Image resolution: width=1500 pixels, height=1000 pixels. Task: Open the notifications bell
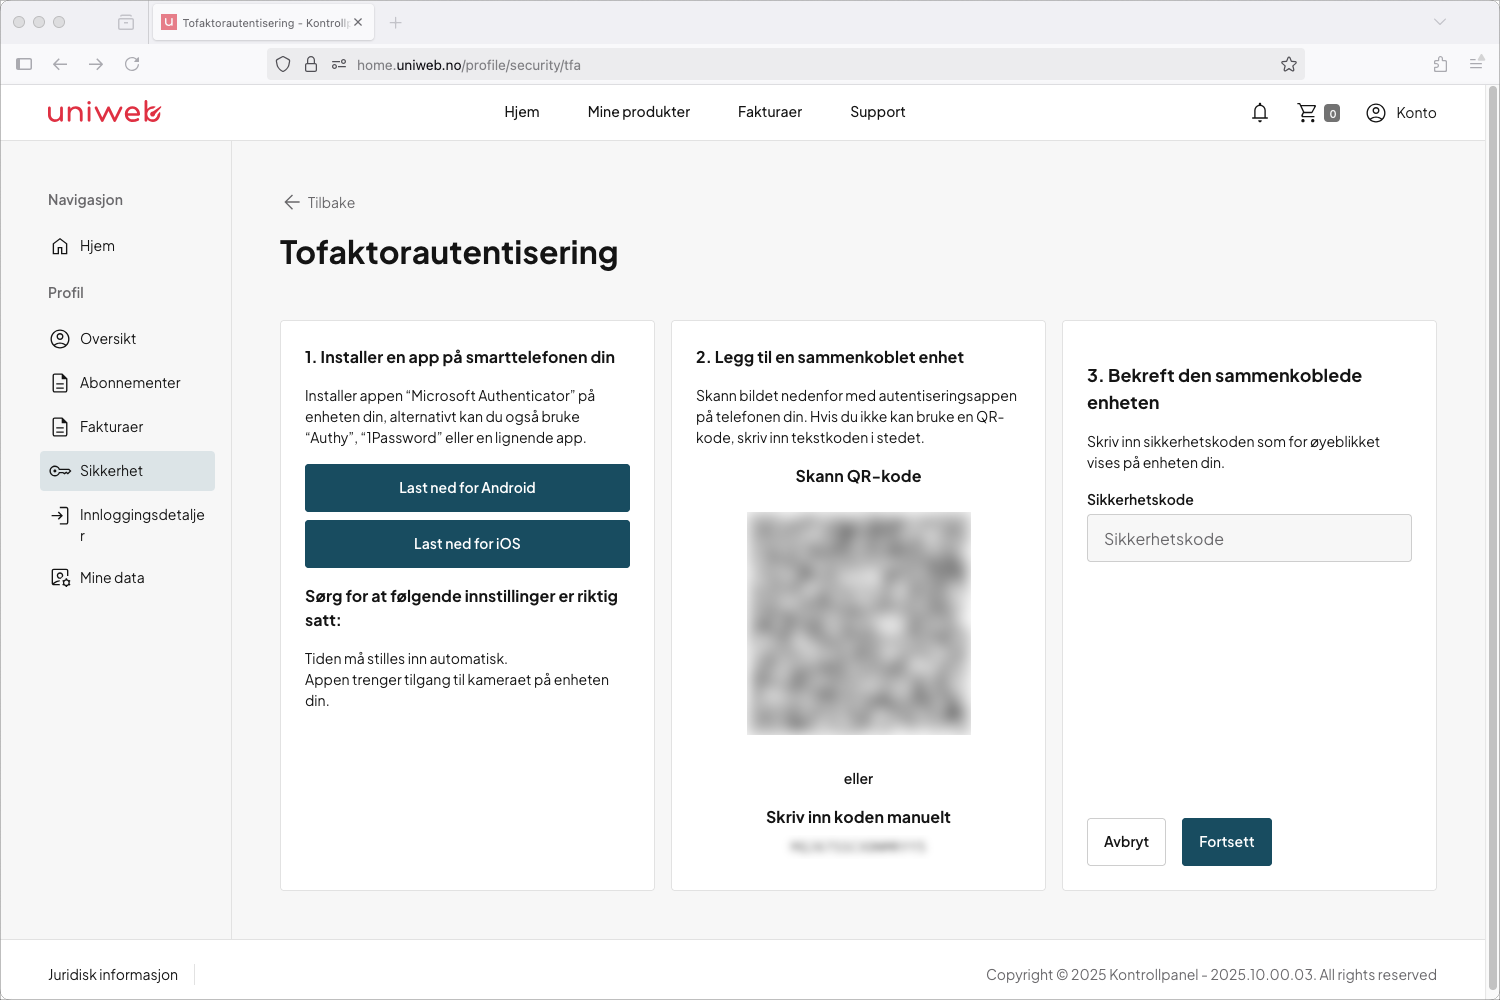1260,113
